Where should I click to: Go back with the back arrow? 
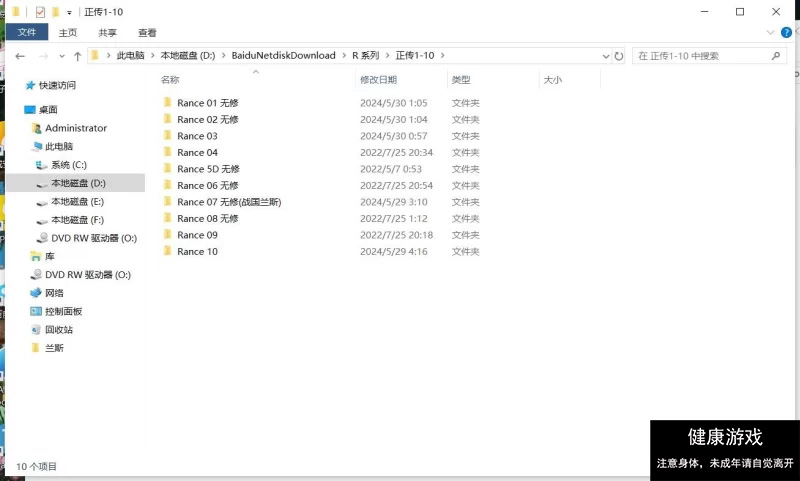[x=20, y=56]
